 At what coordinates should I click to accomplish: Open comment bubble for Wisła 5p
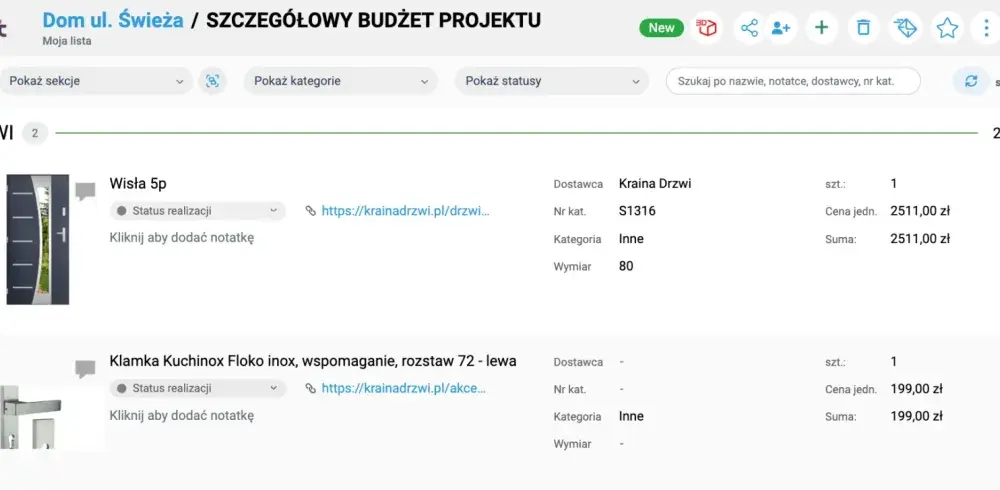[85, 191]
